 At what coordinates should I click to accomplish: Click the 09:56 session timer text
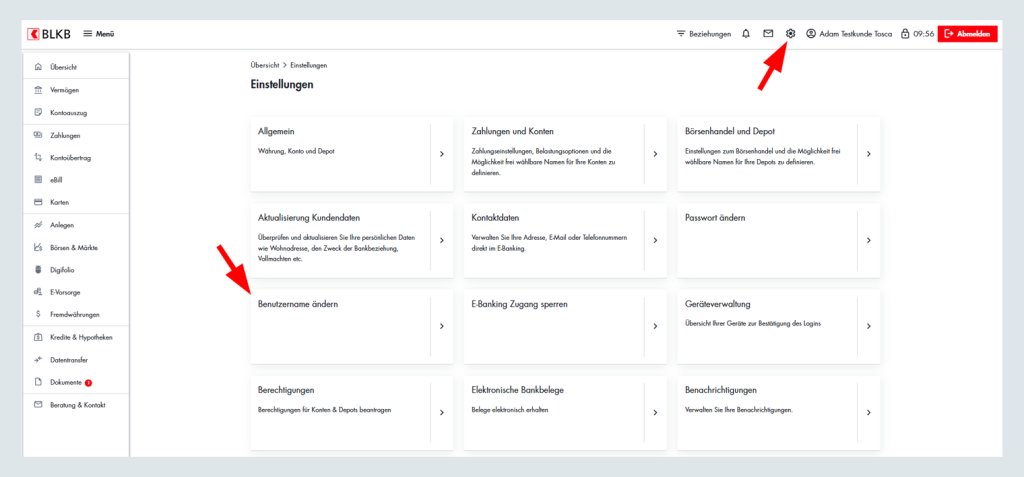(x=923, y=34)
